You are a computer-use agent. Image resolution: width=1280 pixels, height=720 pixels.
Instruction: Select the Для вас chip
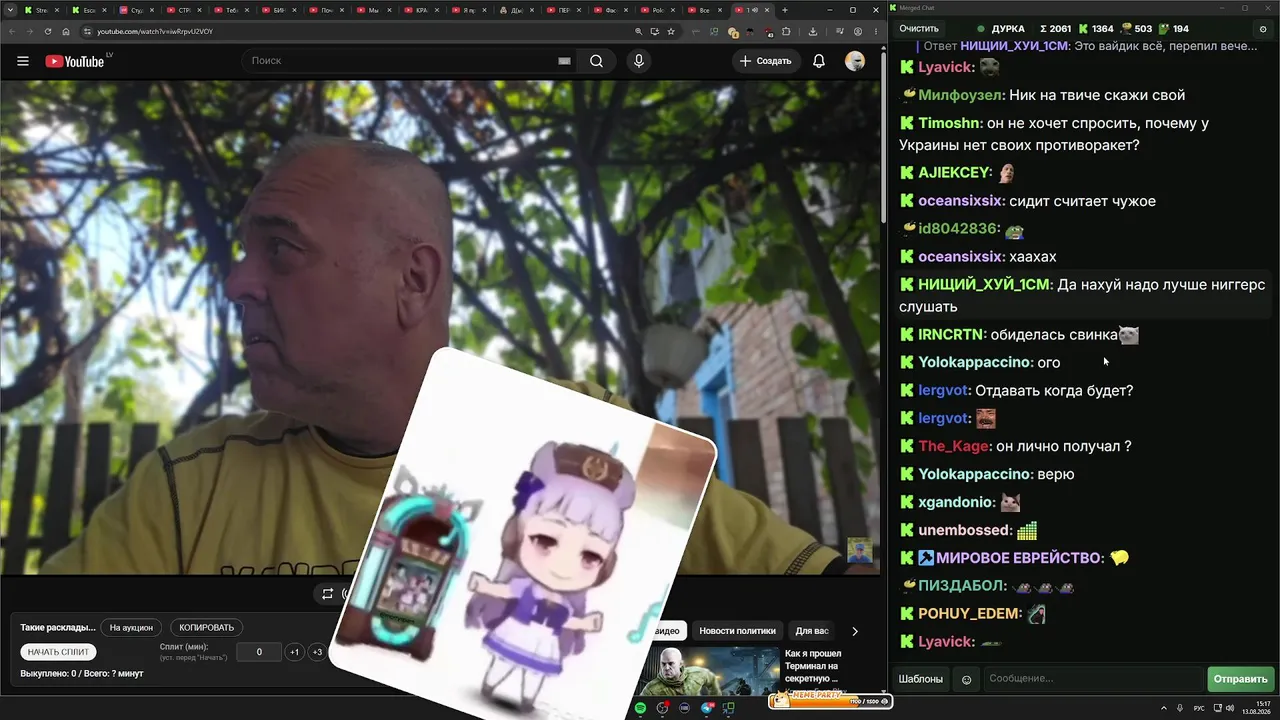tap(812, 631)
